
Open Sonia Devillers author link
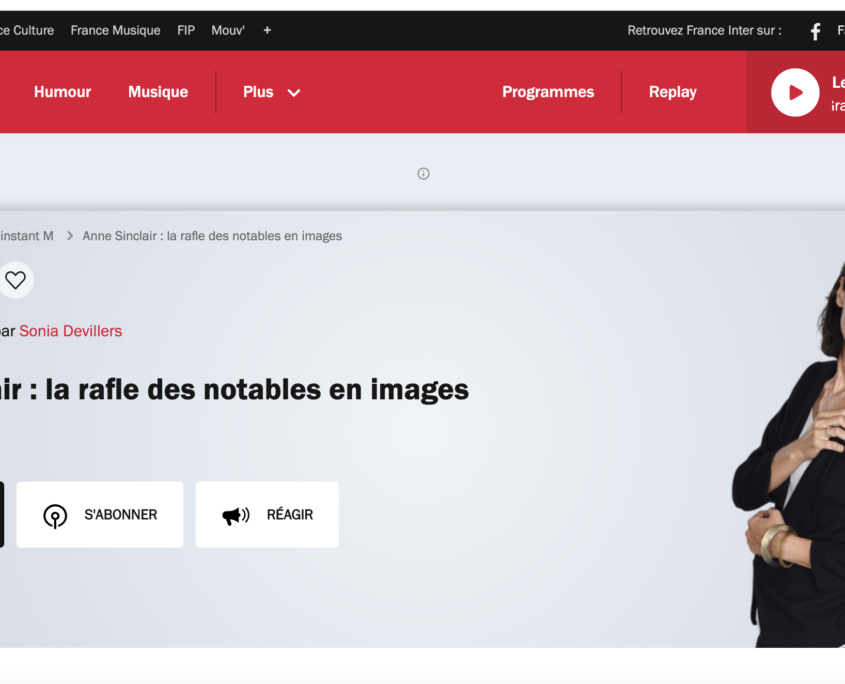71,331
